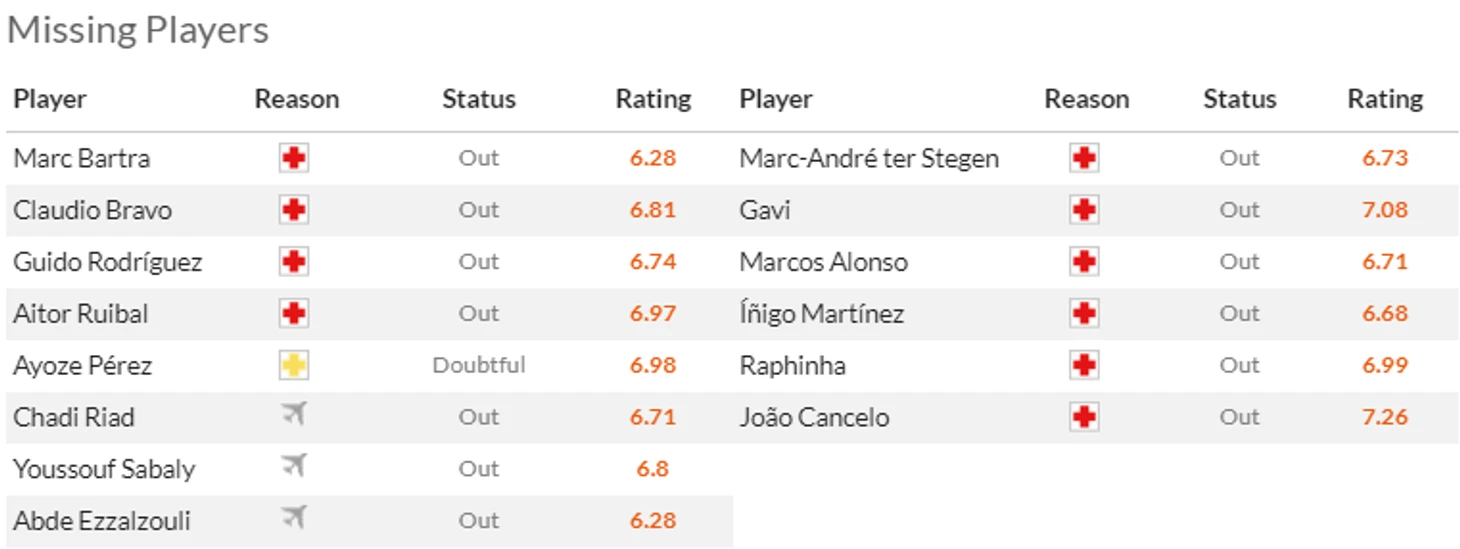The height and width of the screenshot is (549, 1460).
Task: Click the Missing Players heading
Action: [x=138, y=30]
